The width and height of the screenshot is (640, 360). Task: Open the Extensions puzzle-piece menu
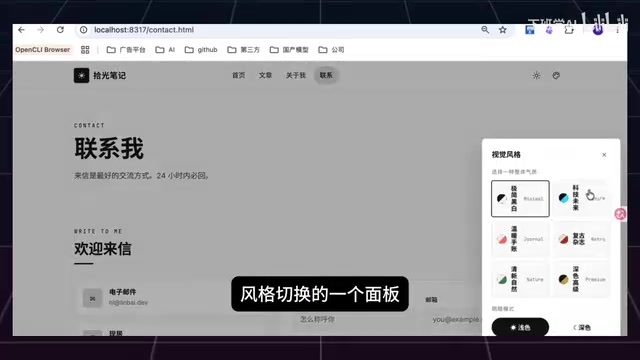click(x=569, y=30)
